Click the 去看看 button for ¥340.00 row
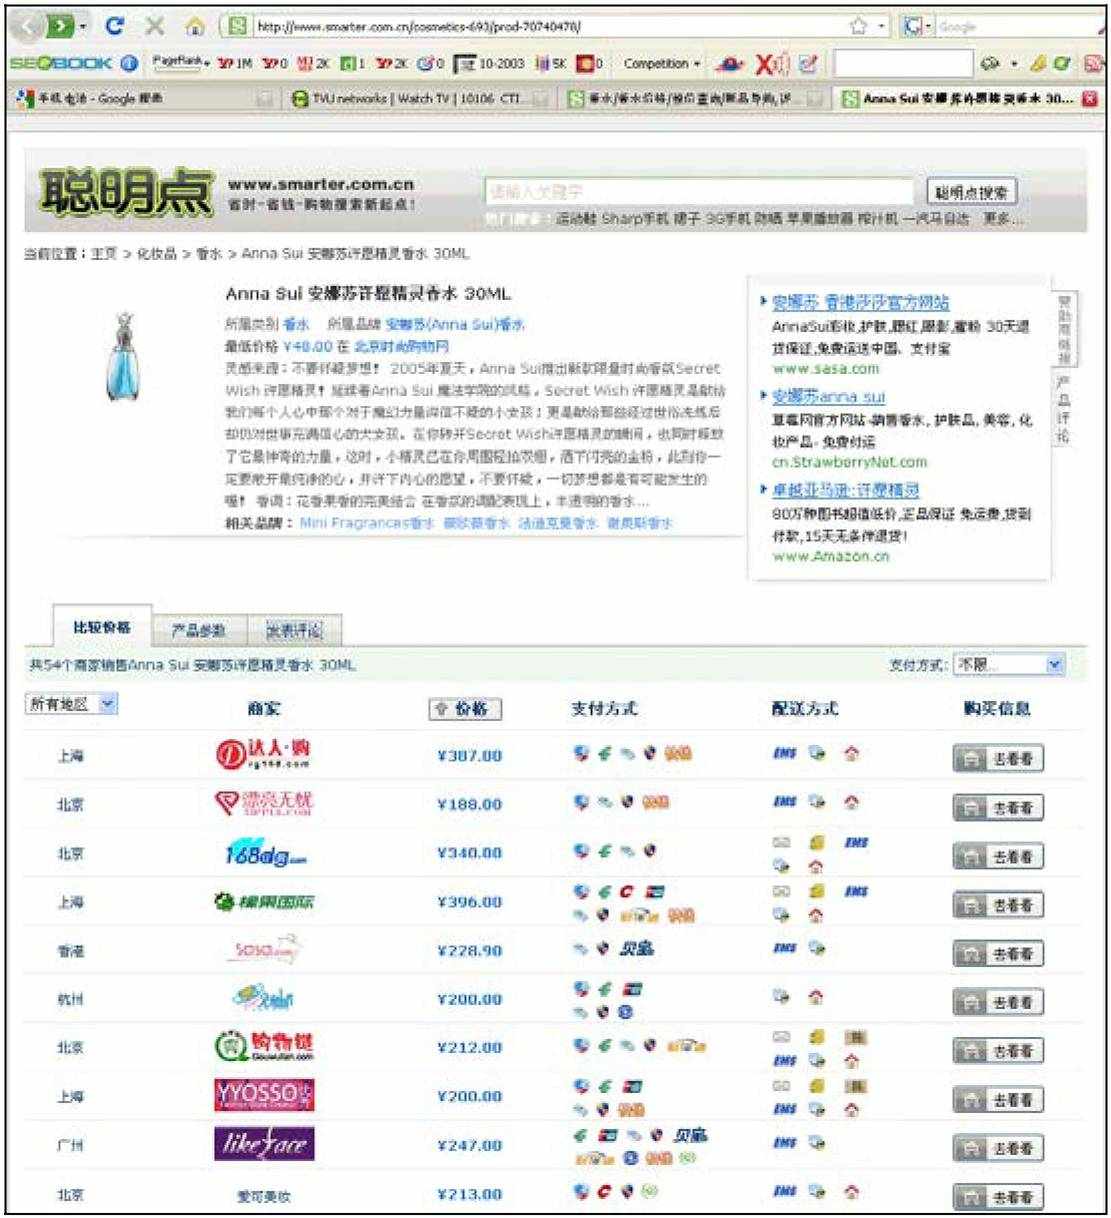 click(997, 857)
